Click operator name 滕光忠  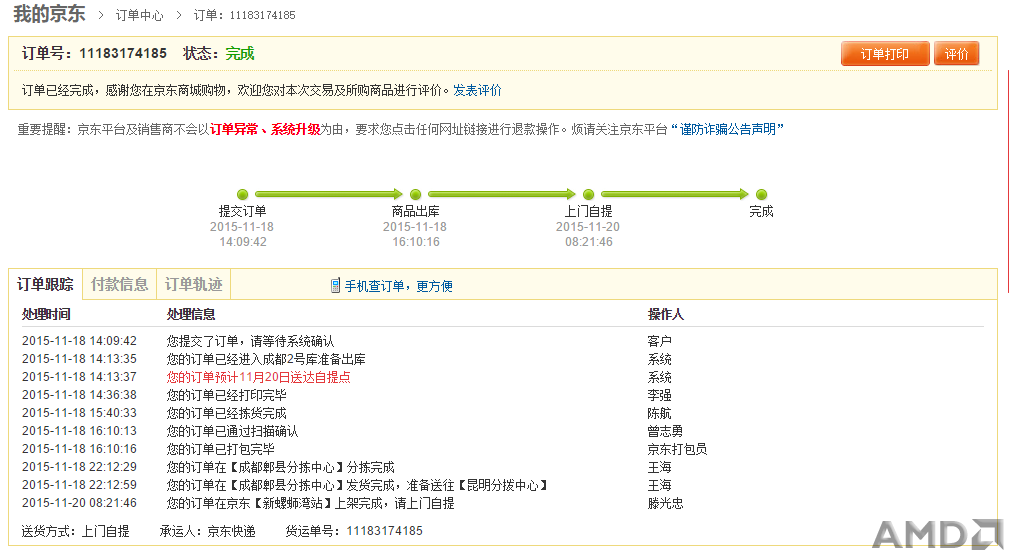665,503
